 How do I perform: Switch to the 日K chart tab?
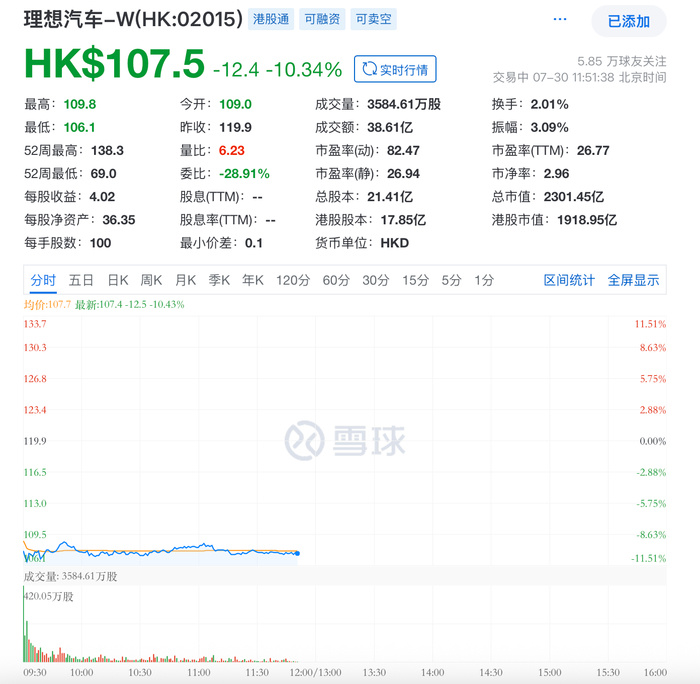tap(117, 280)
